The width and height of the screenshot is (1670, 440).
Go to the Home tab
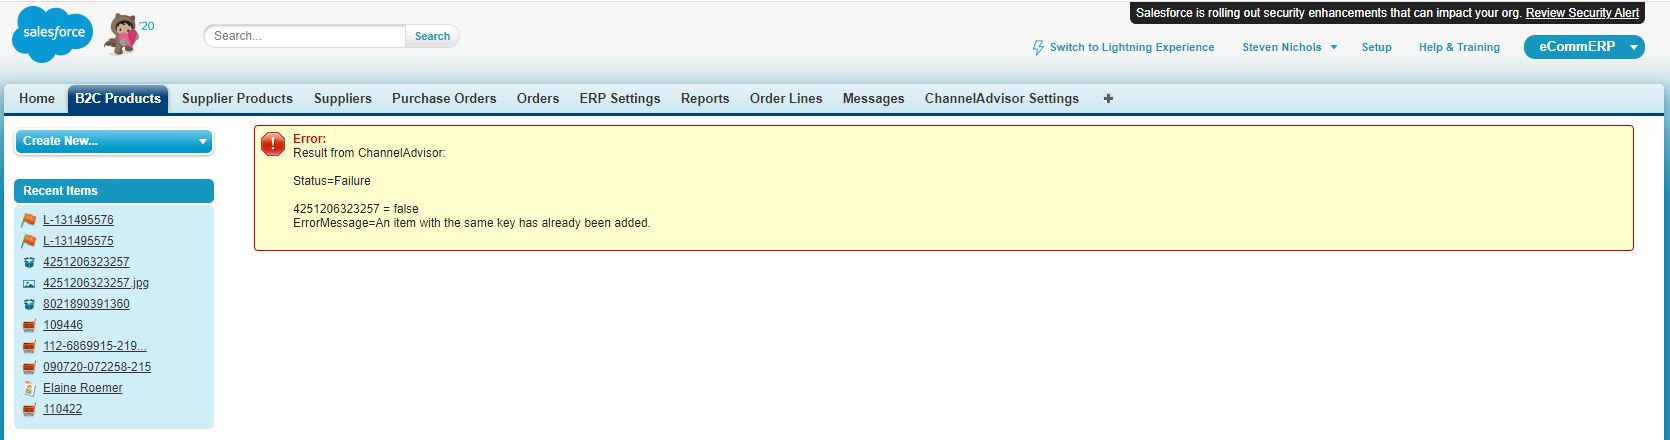37,98
